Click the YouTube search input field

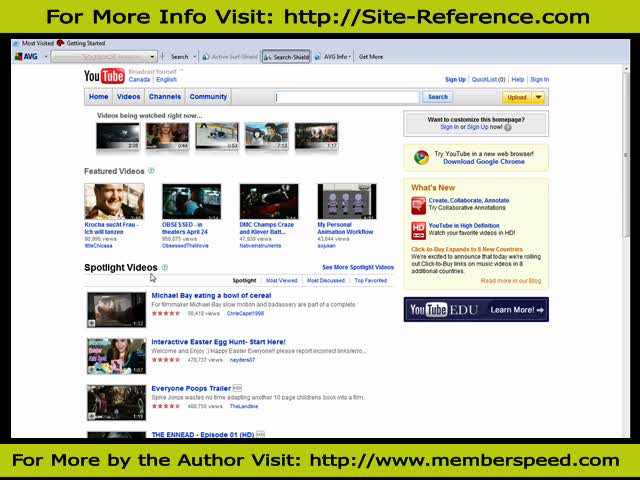[x=347, y=97]
